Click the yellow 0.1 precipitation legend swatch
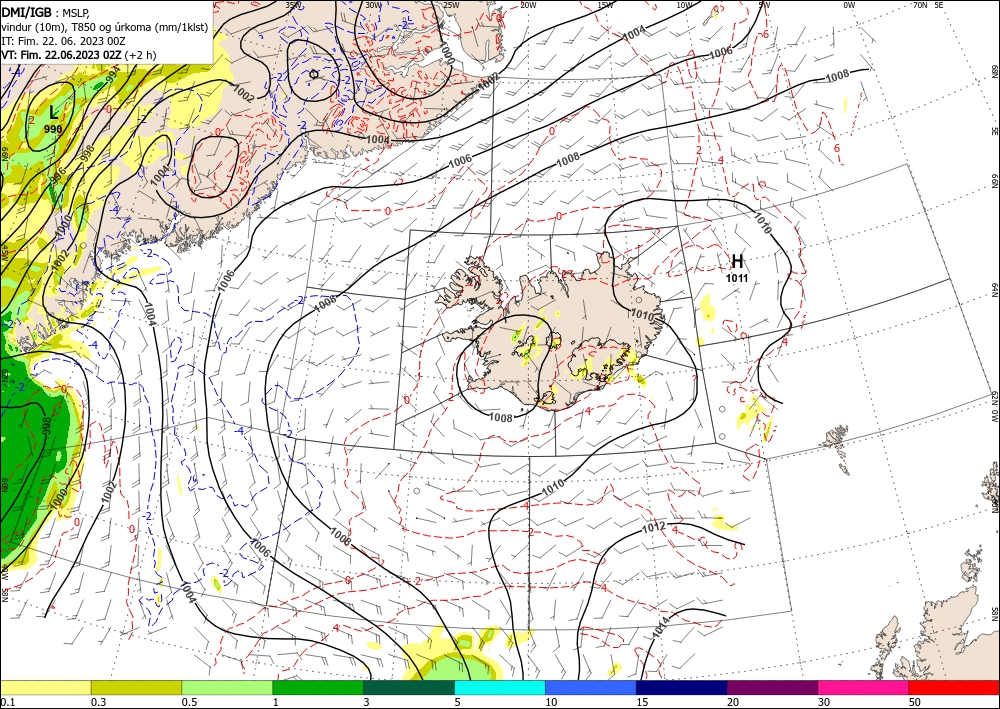 pyautogui.click(x=45, y=687)
